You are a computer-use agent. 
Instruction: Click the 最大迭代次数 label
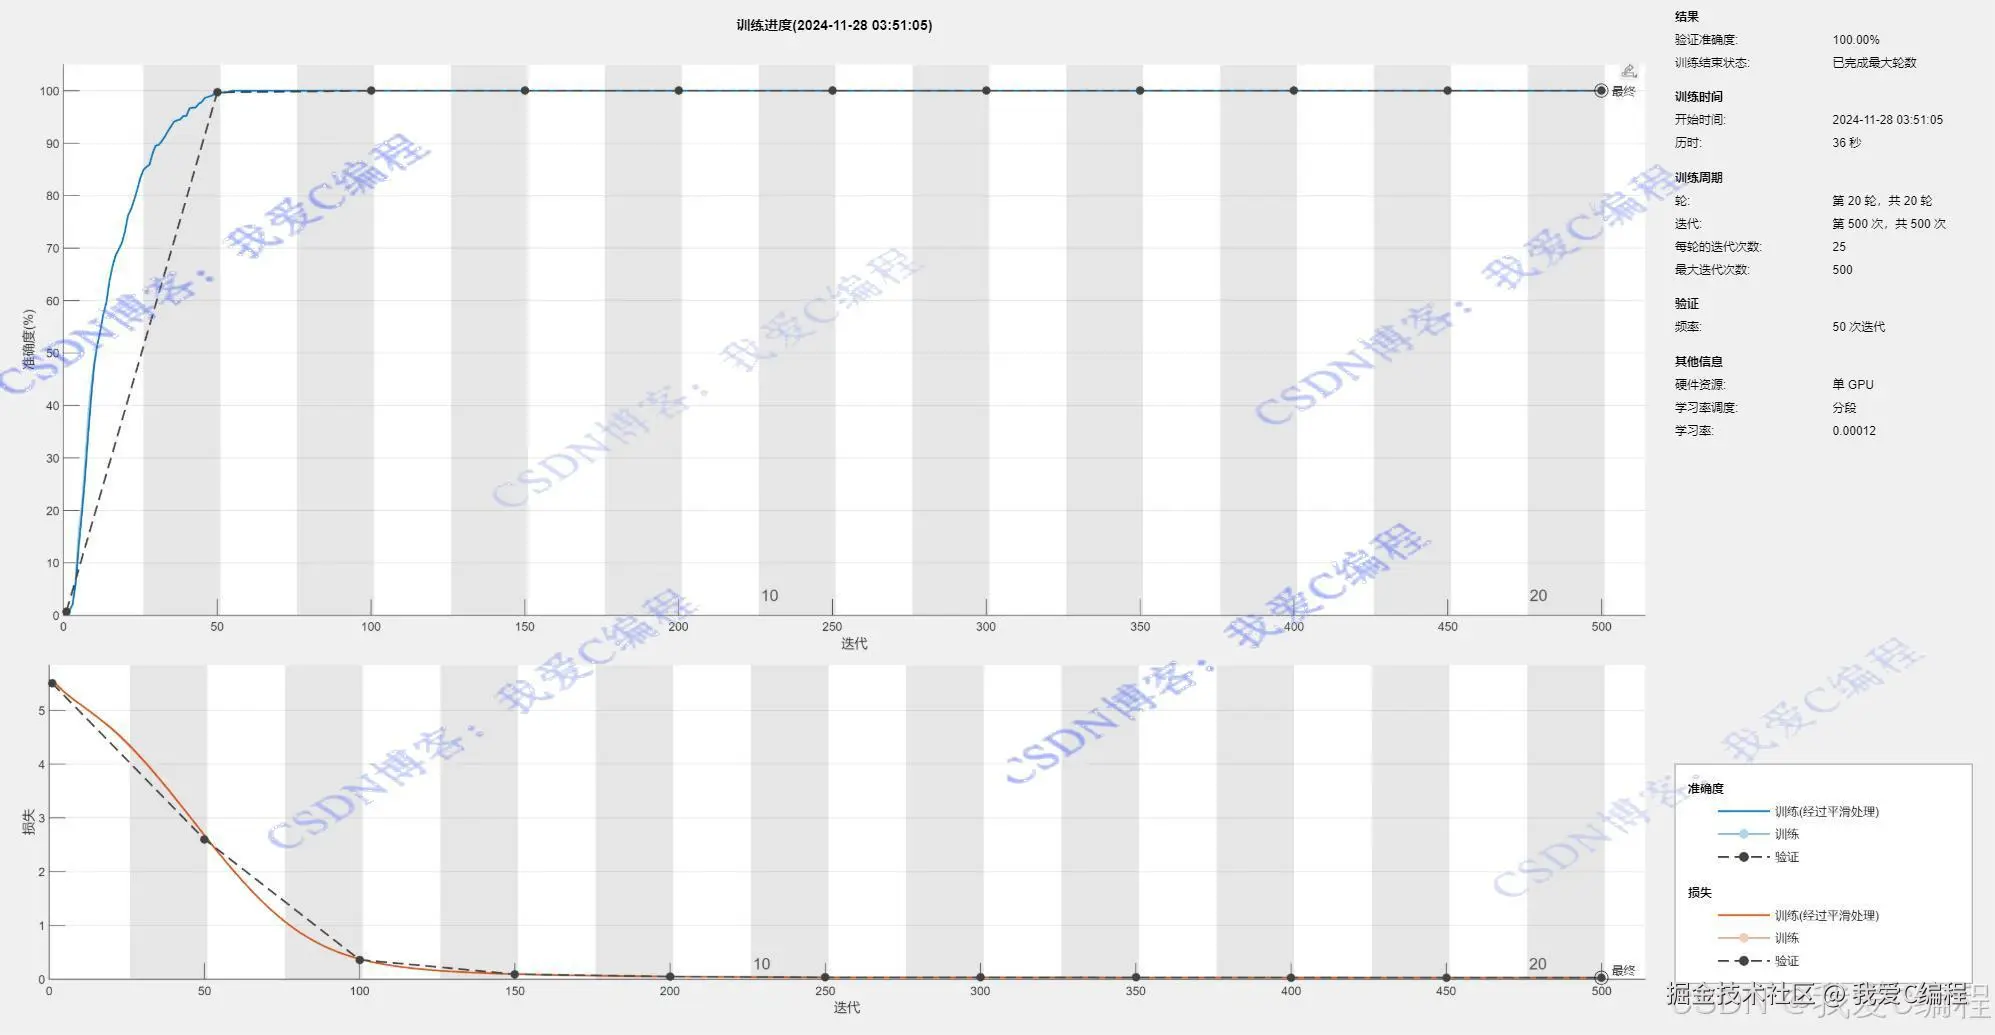1712,270
